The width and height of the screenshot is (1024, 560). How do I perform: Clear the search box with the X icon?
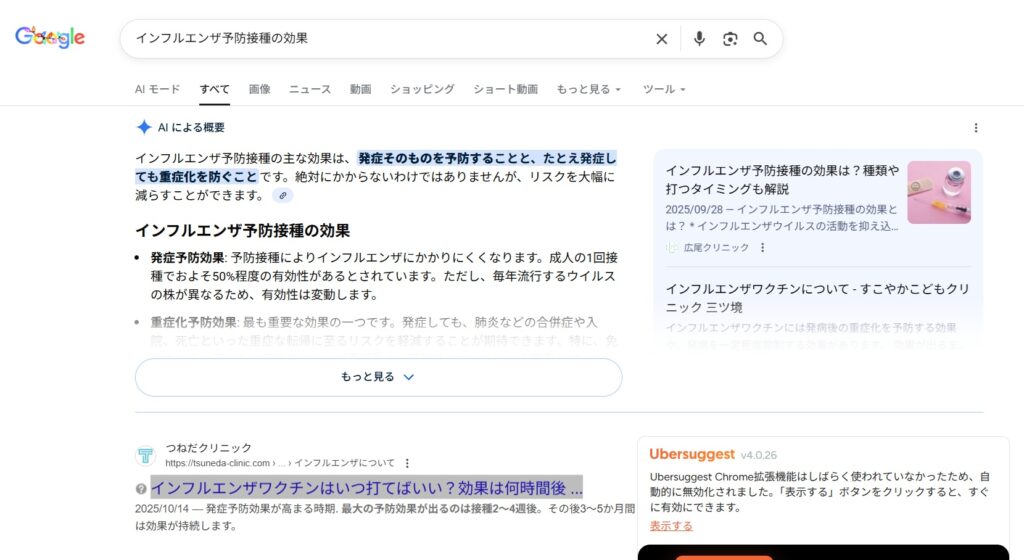pyautogui.click(x=661, y=39)
